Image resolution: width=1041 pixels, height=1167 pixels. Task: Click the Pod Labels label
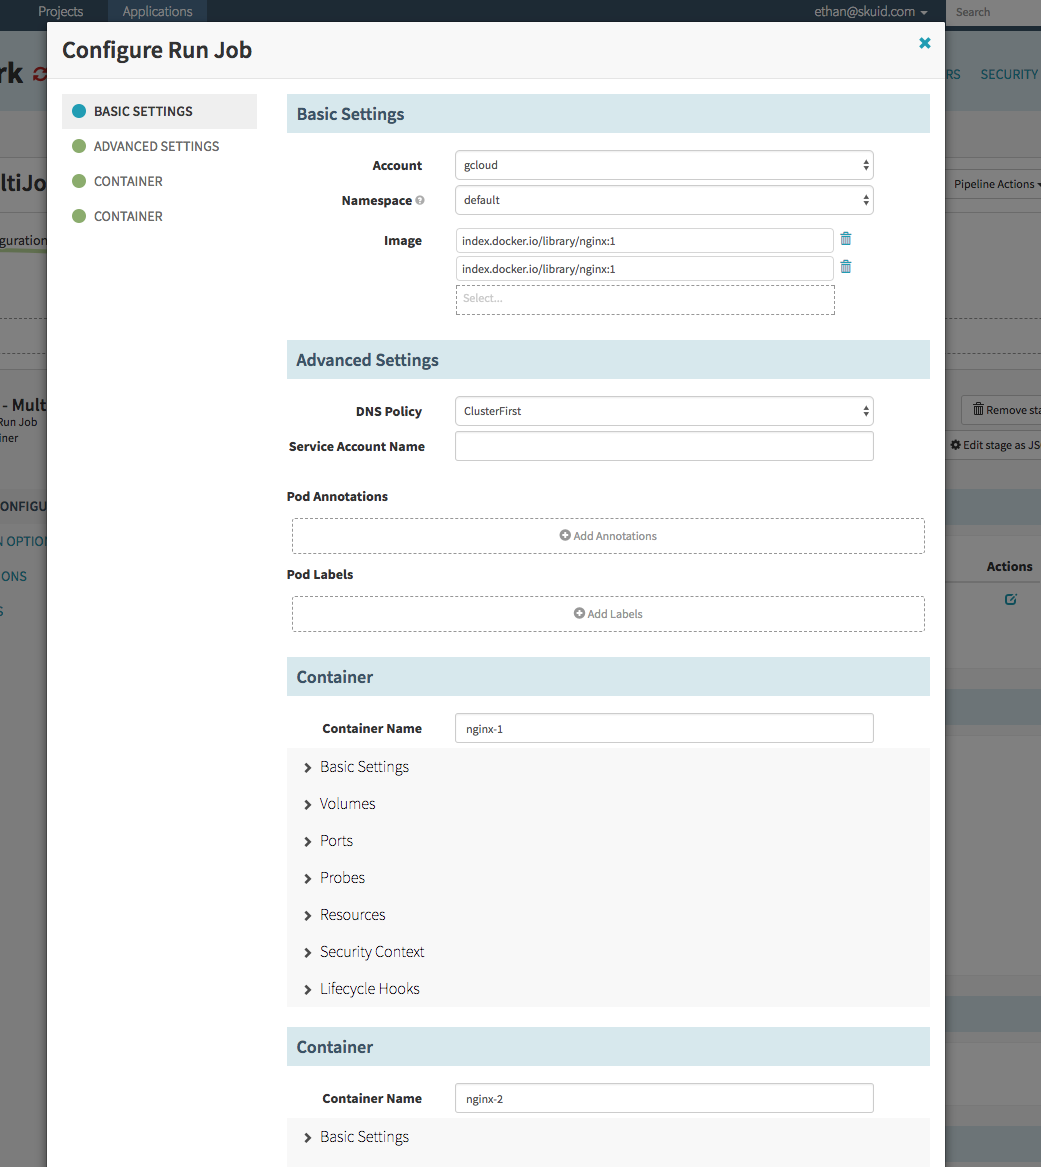pos(320,575)
